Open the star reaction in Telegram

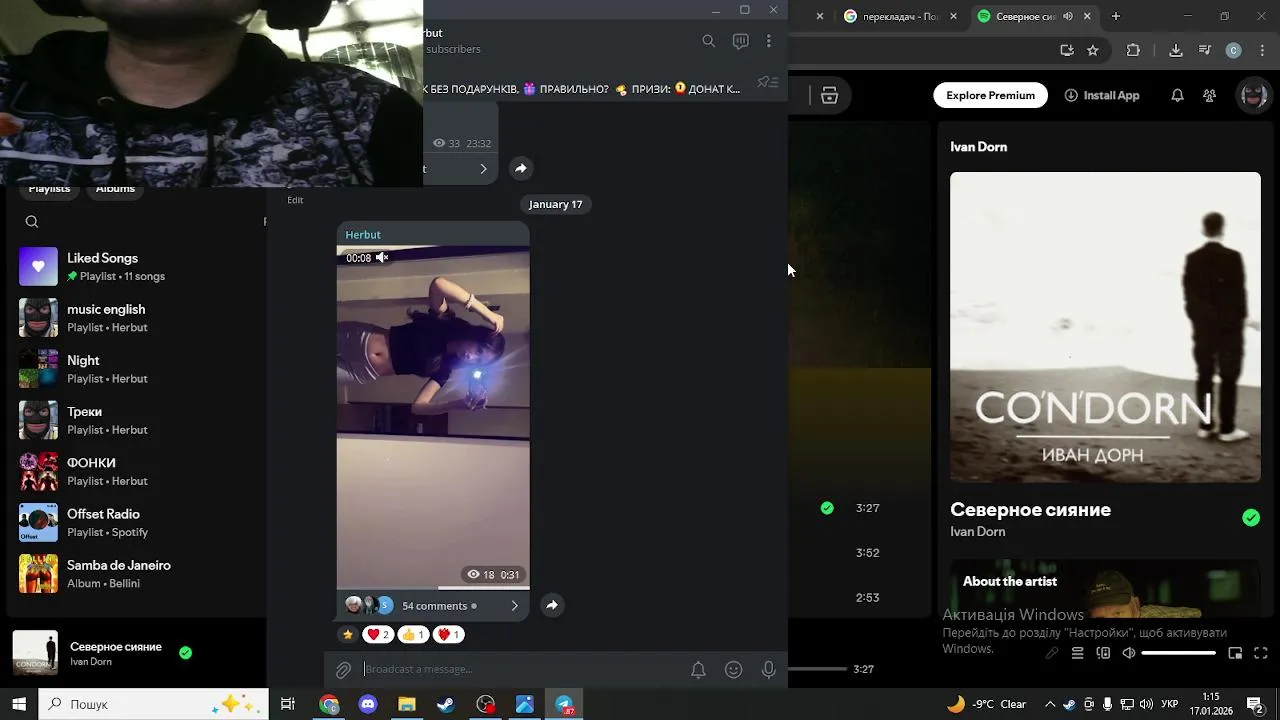(x=347, y=634)
